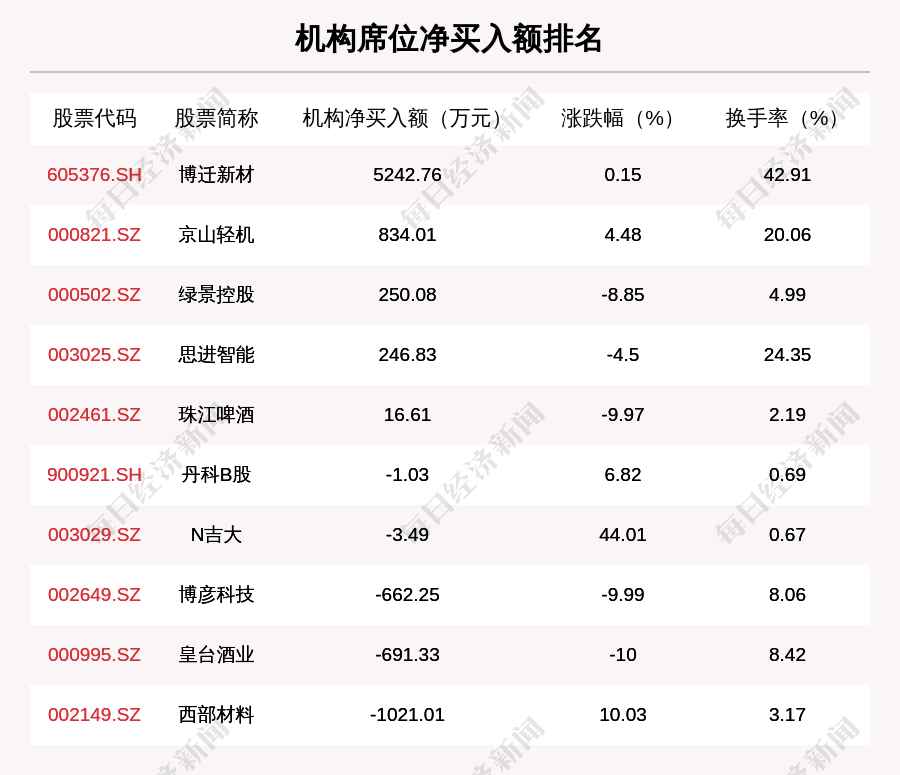Select the 股票简称 column header

(x=216, y=118)
